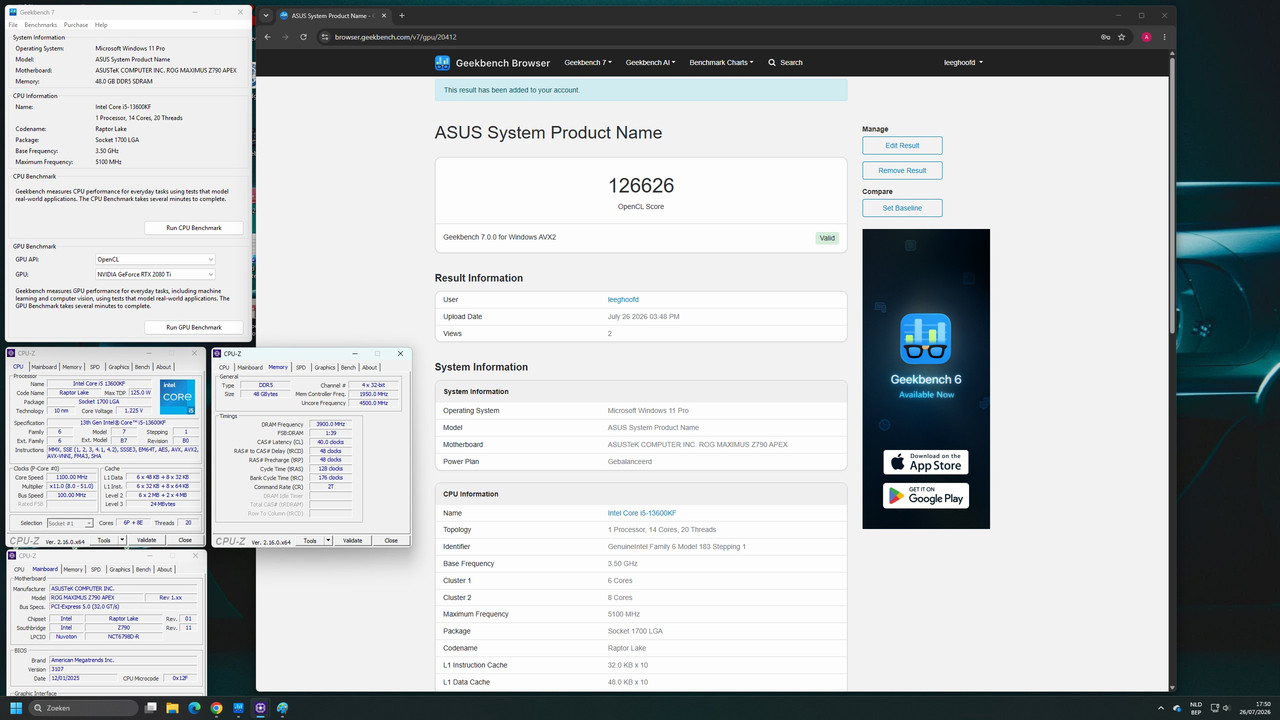Screen dimensions: 1280x720
Task: Open the Geekbench app on the taskbar
Action: pyautogui.click(x=239, y=708)
